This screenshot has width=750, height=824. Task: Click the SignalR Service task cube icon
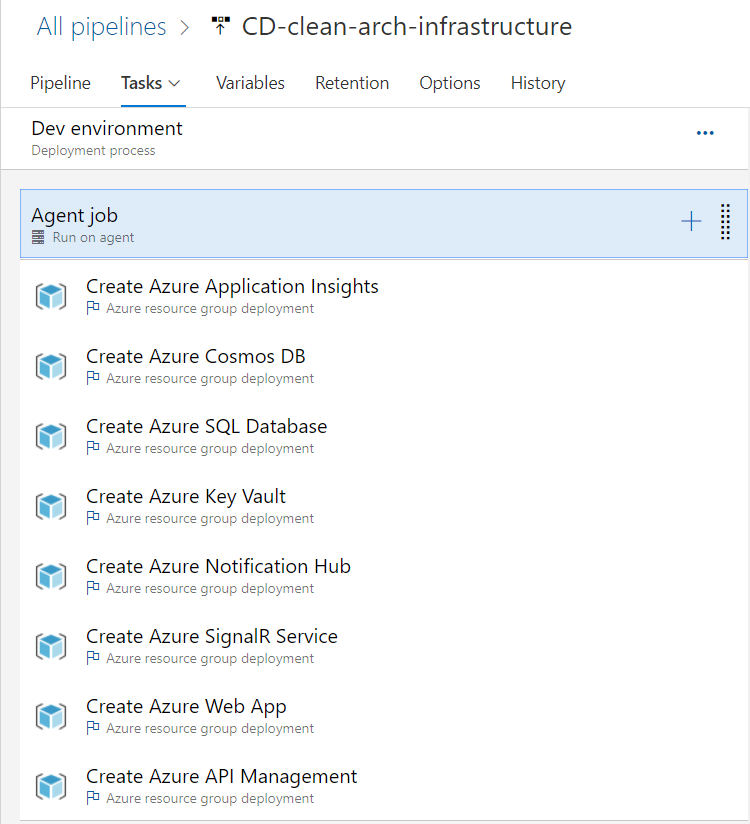(51, 646)
